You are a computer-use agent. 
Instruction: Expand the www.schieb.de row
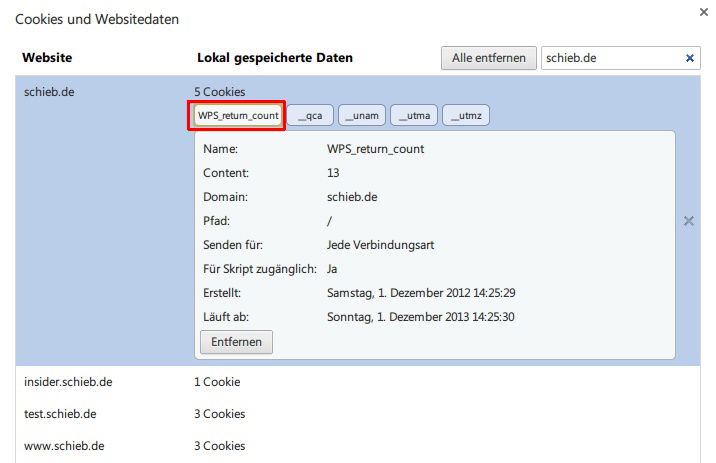coord(358,446)
